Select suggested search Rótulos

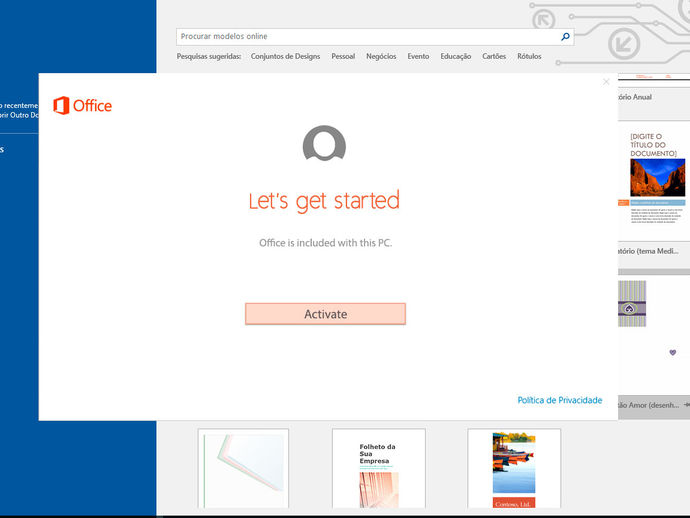(x=529, y=56)
